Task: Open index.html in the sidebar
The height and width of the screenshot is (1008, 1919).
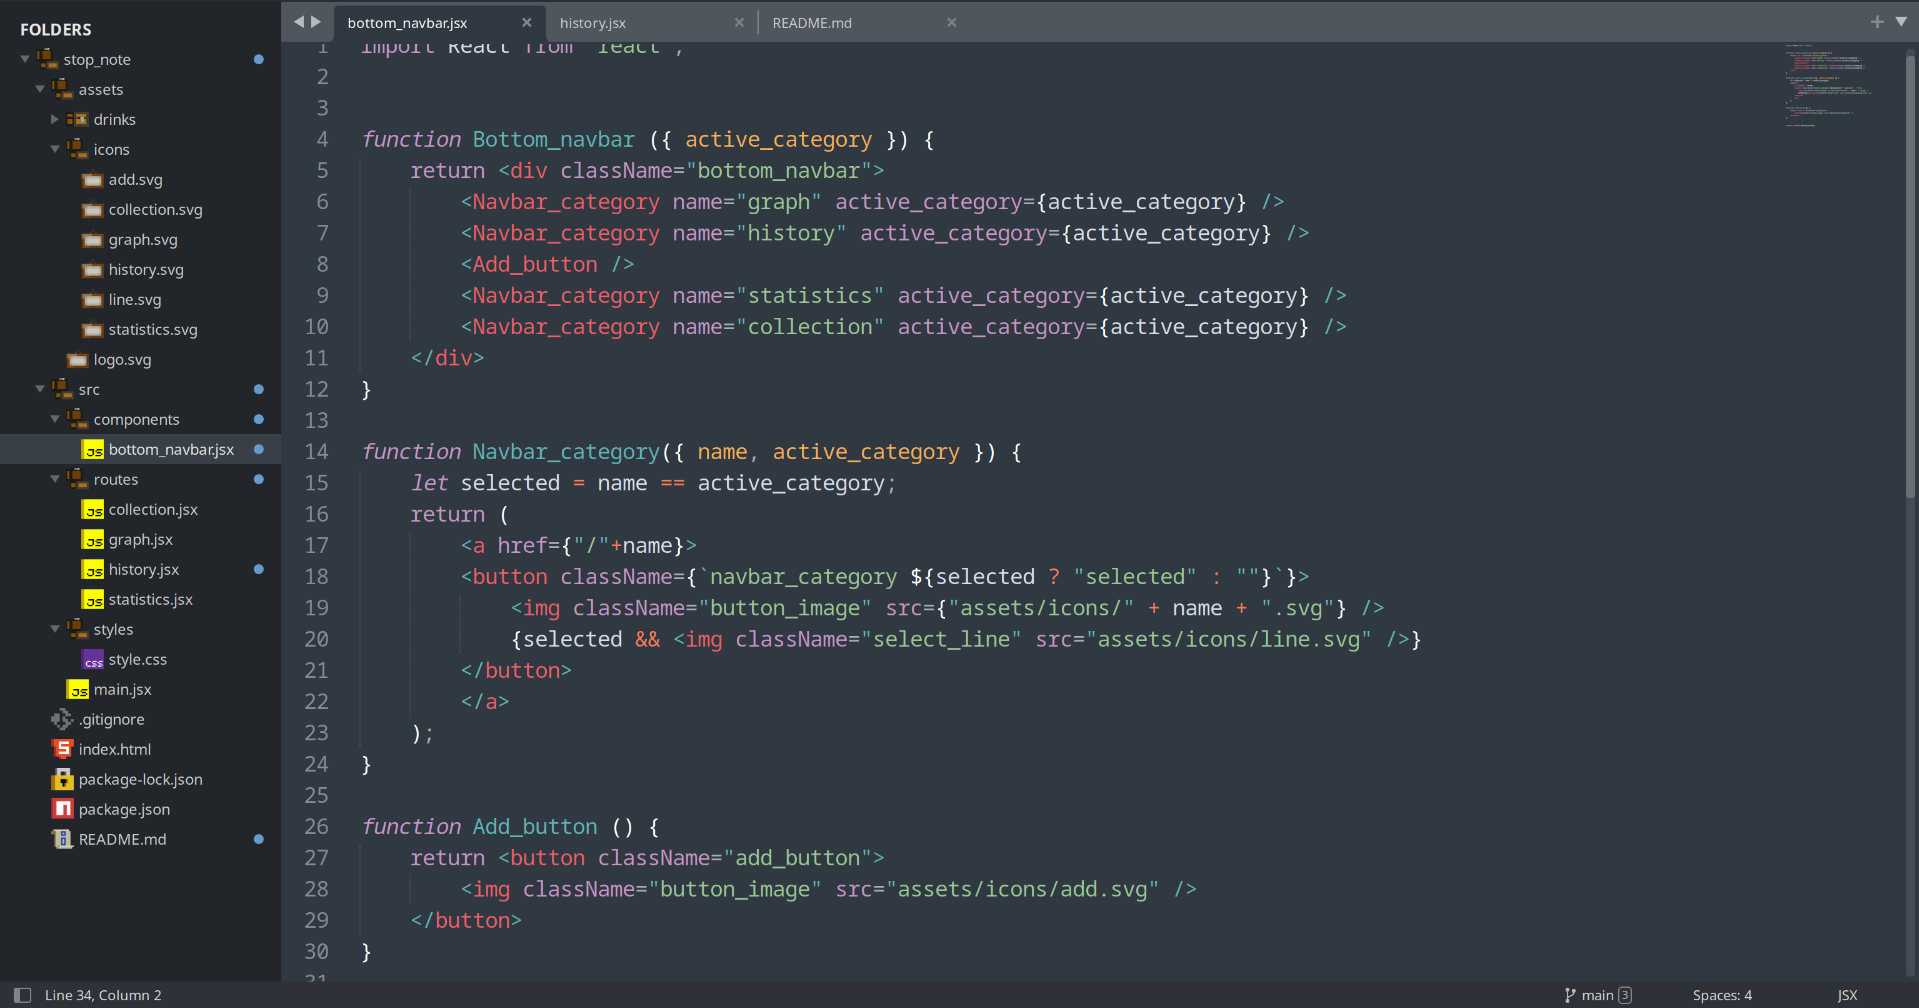Action: point(115,749)
